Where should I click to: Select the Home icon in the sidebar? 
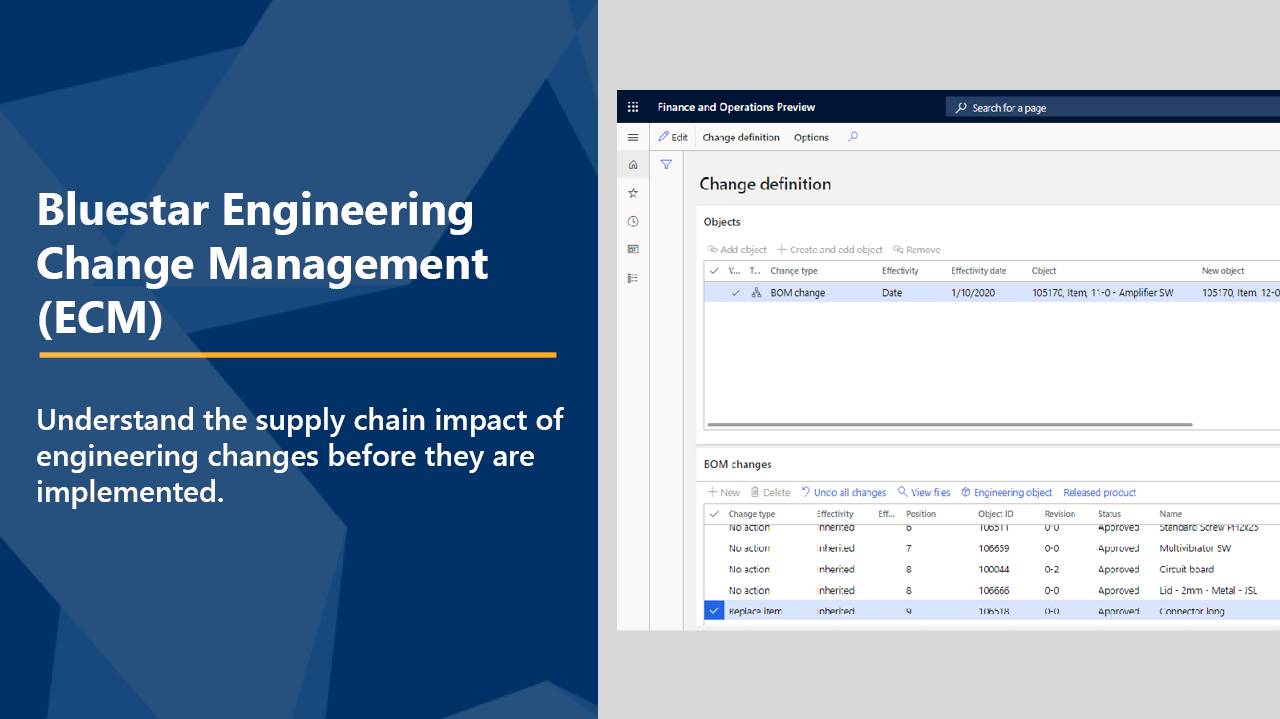pos(633,164)
